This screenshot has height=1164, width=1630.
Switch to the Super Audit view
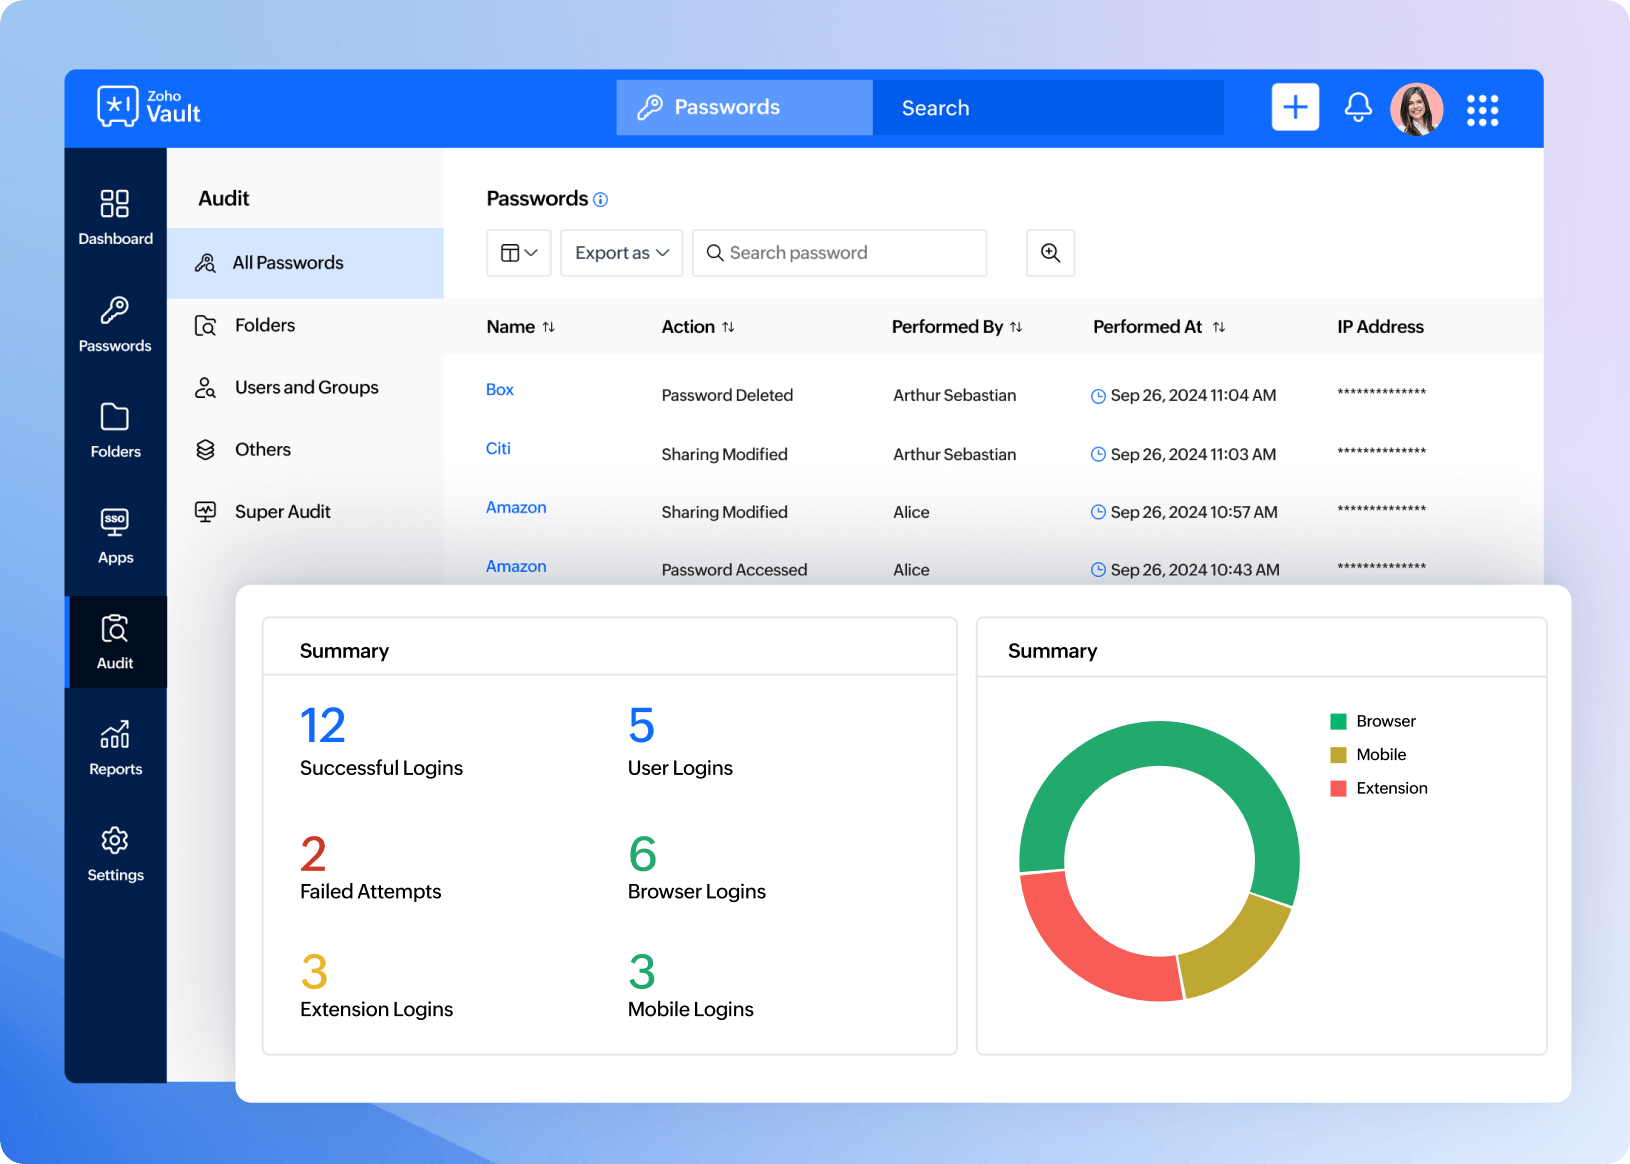(282, 511)
